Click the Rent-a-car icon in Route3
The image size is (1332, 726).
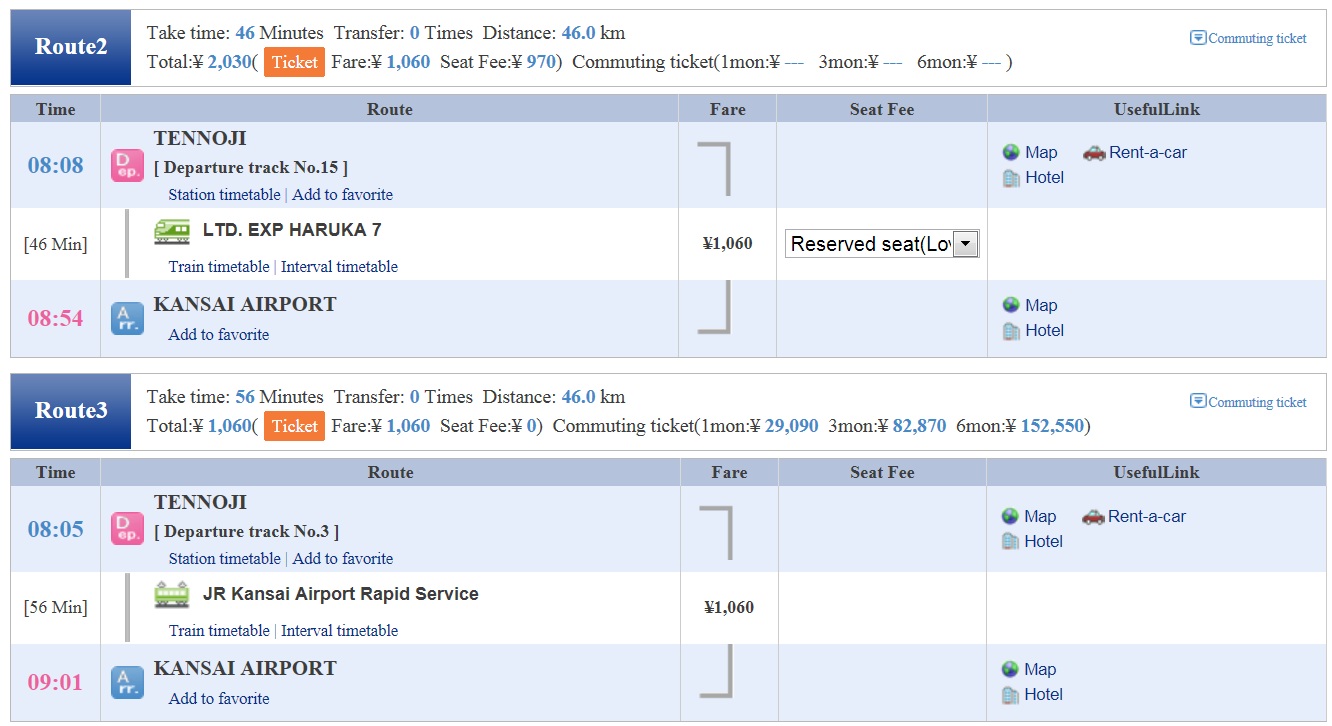point(1093,516)
